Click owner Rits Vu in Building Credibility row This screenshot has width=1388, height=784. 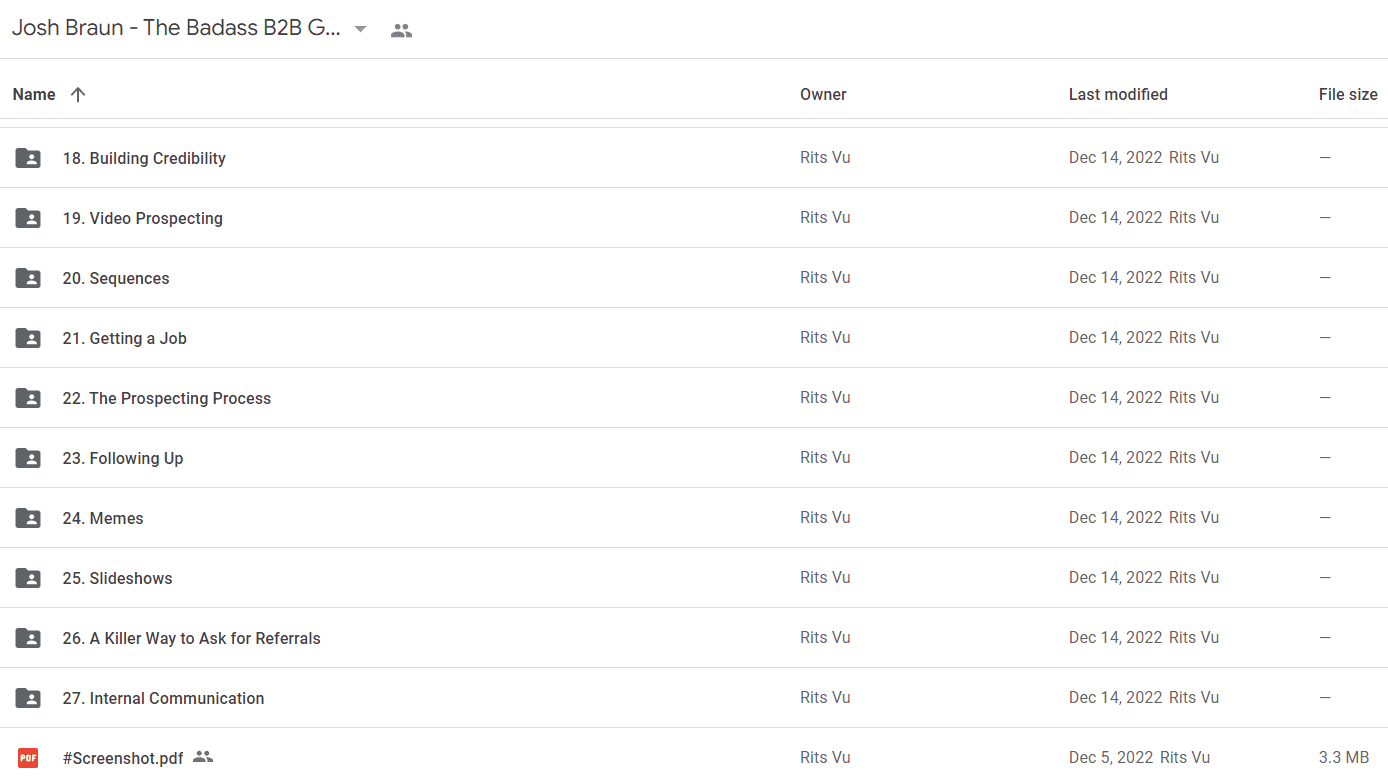[825, 157]
